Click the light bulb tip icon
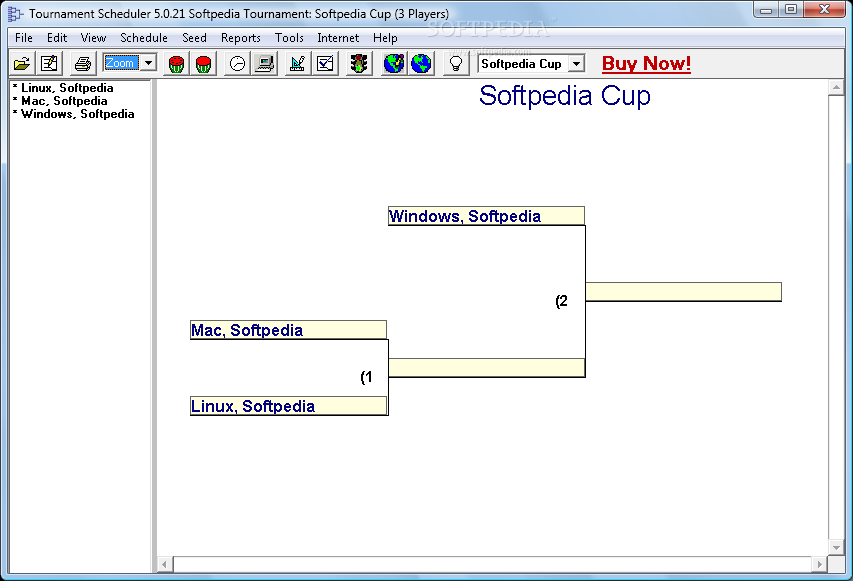The width and height of the screenshot is (853, 581). (456, 64)
